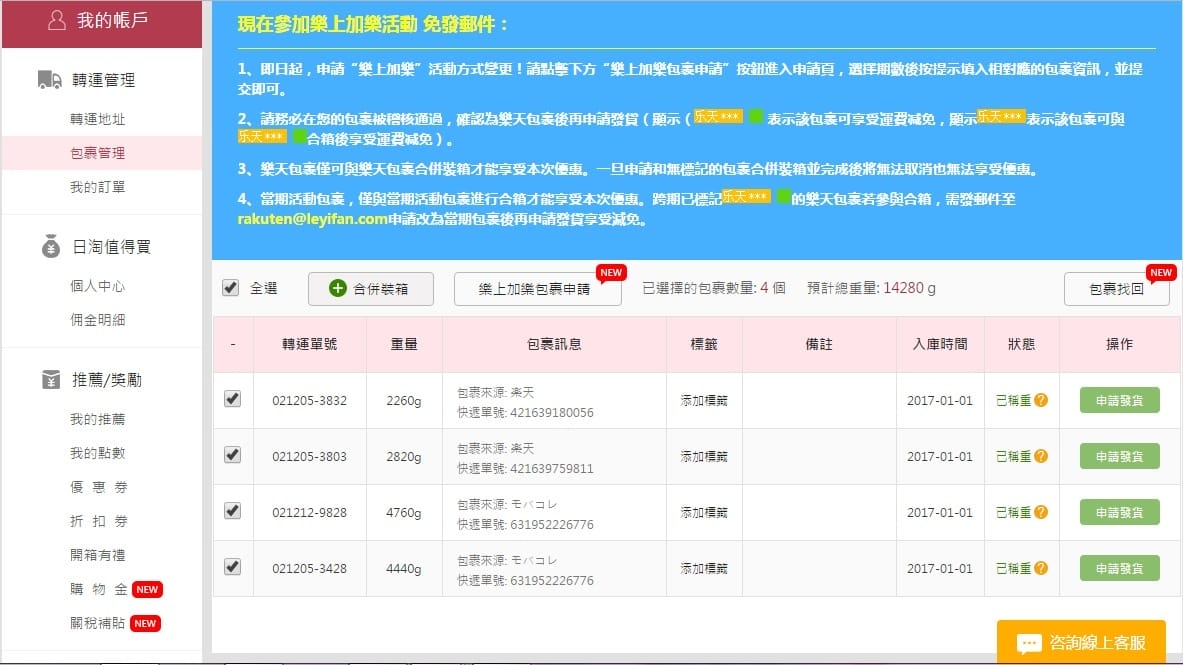The height and width of the screenshot is (665, 1183).
Task: Click the status help icon for package 021205-3803
Action: tap(1041, 457)
